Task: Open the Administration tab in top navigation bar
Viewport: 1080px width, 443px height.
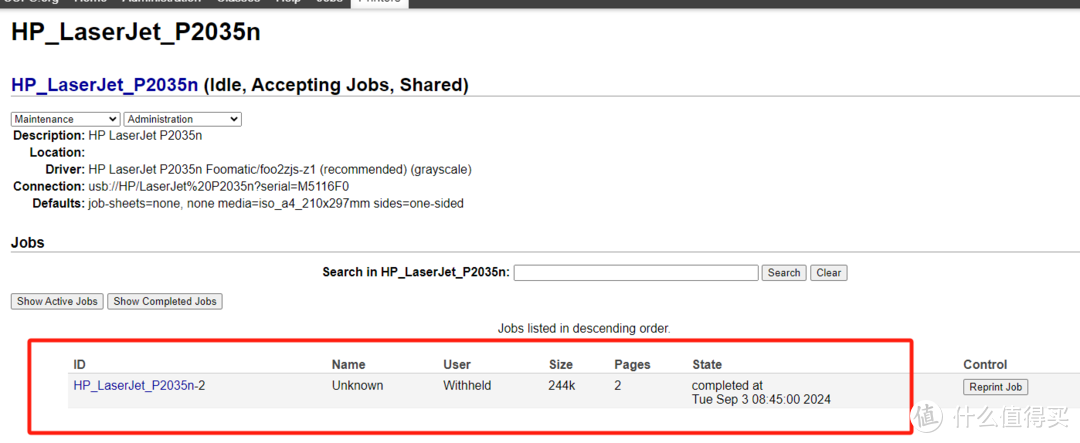Action: 161,2
